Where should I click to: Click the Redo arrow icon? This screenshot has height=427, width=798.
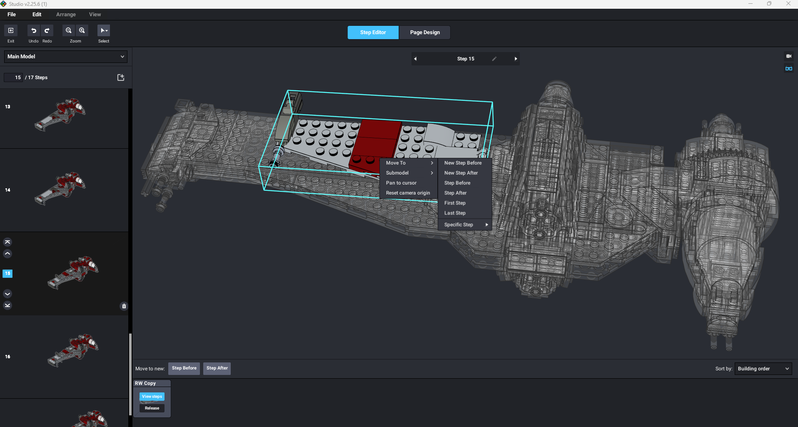pyautogui.click(x=47, y=31)
